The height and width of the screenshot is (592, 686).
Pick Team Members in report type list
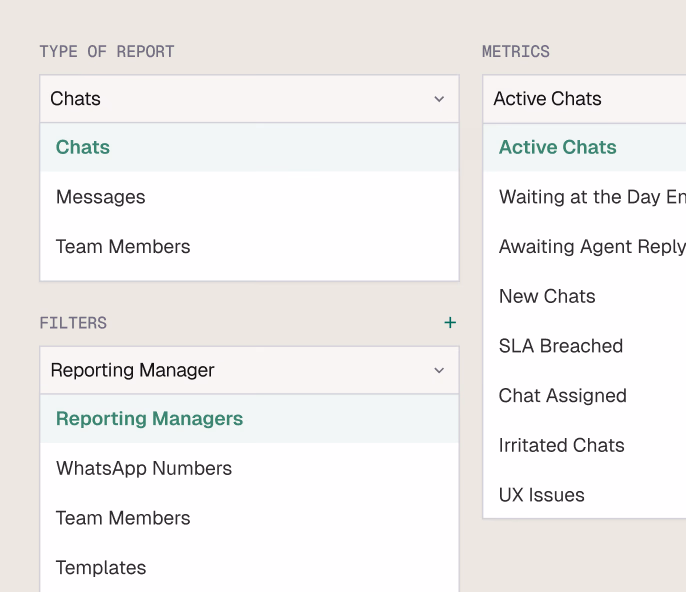pyautogui.click(x=123, y=247)
